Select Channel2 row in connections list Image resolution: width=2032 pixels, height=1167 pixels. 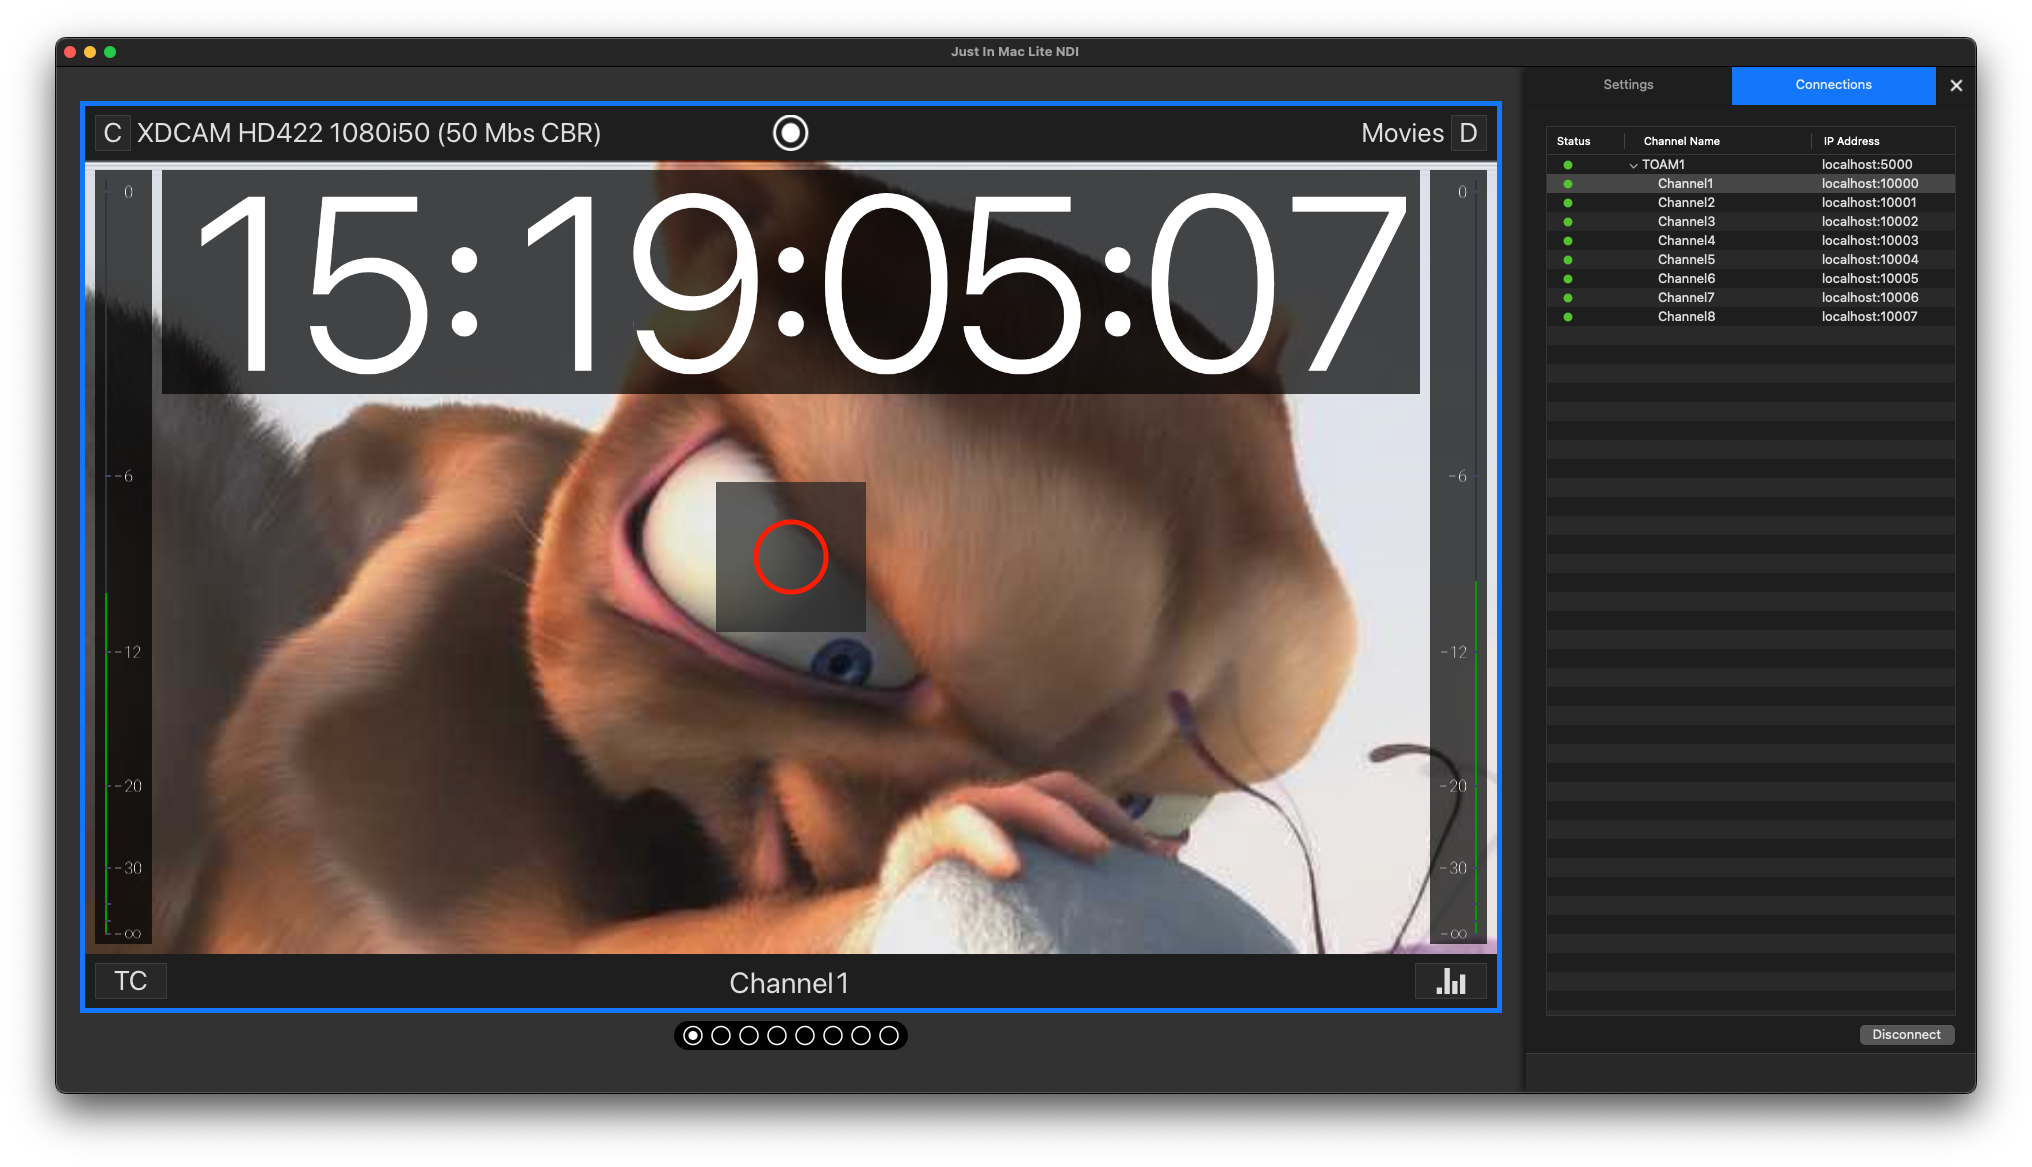pos(1750,203)
